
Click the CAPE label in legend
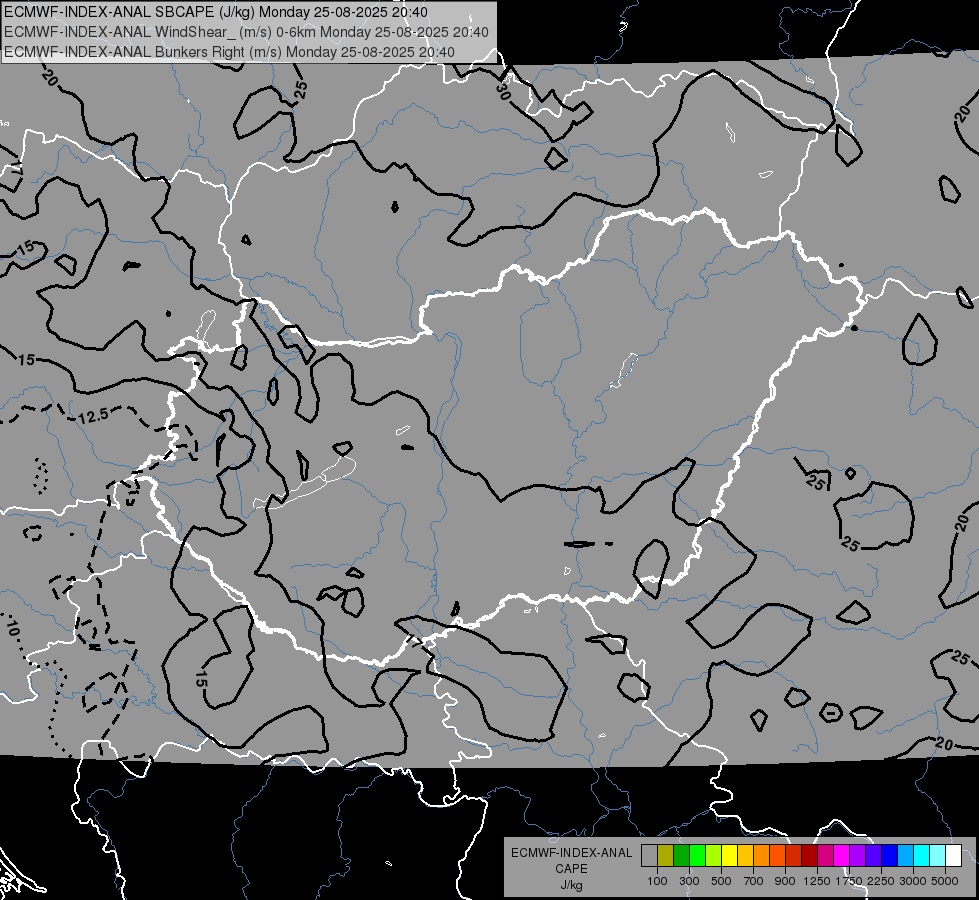(571, 869)
